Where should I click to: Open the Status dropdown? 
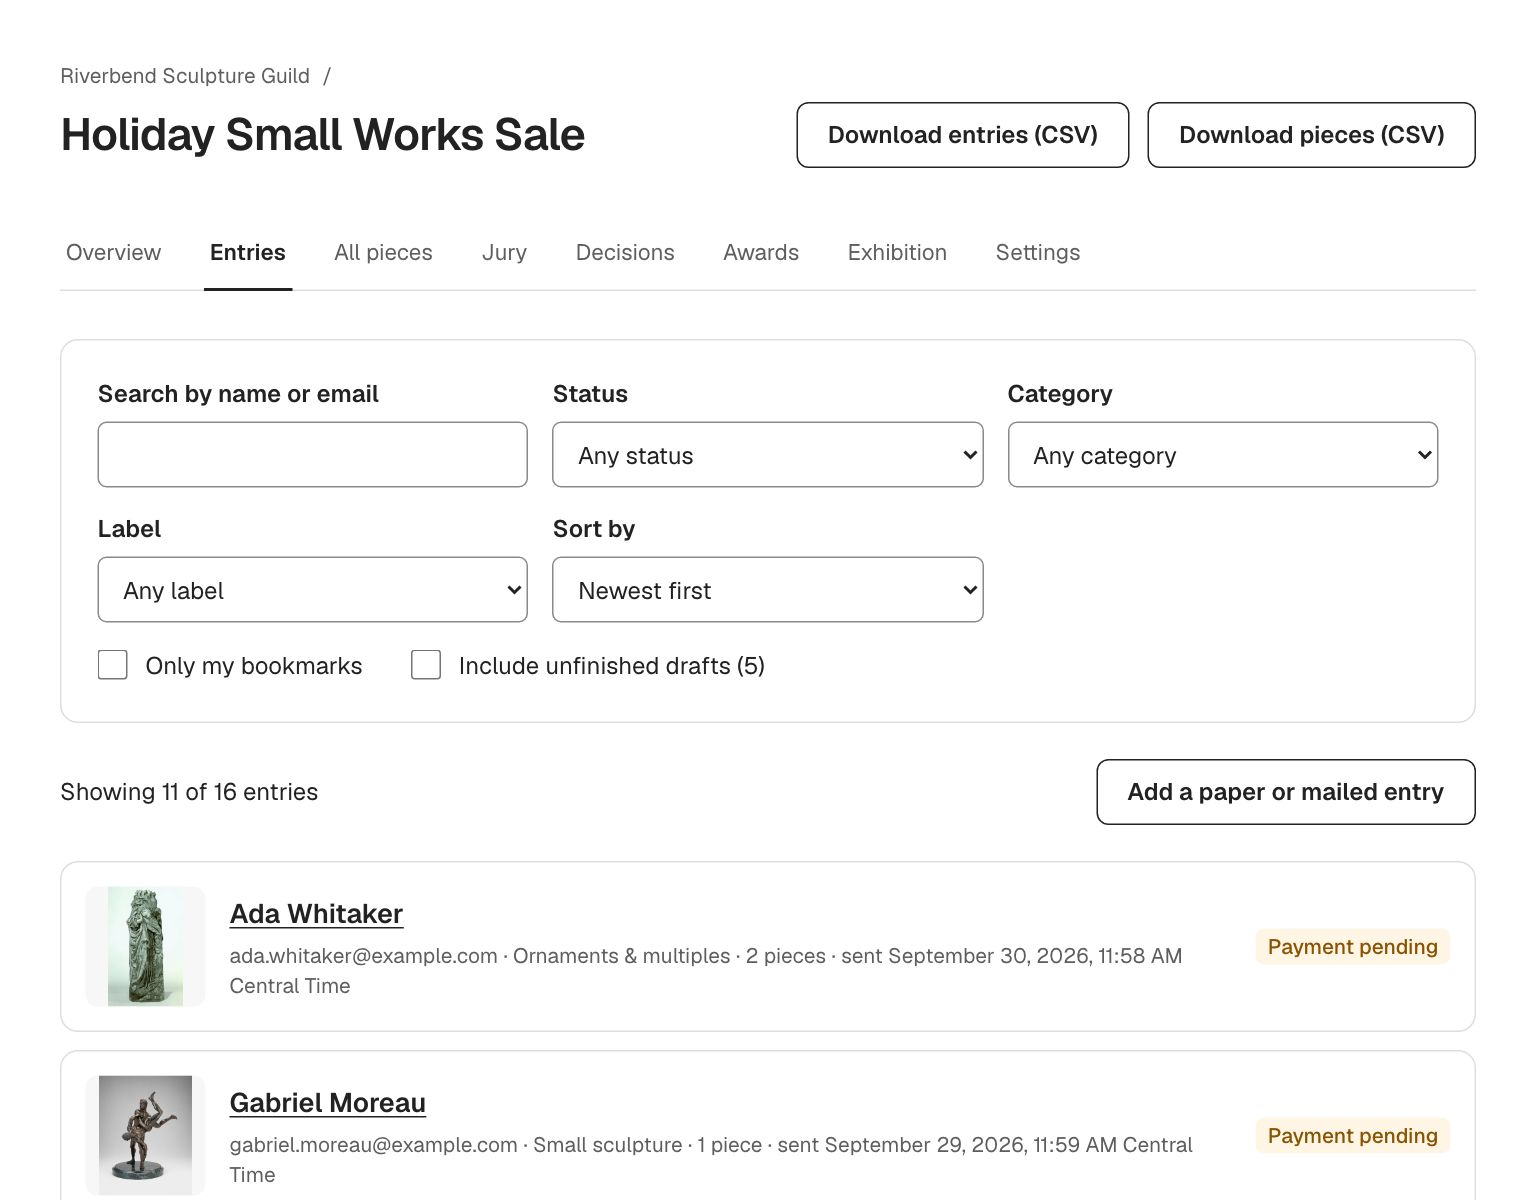click(x=767, y=455)
